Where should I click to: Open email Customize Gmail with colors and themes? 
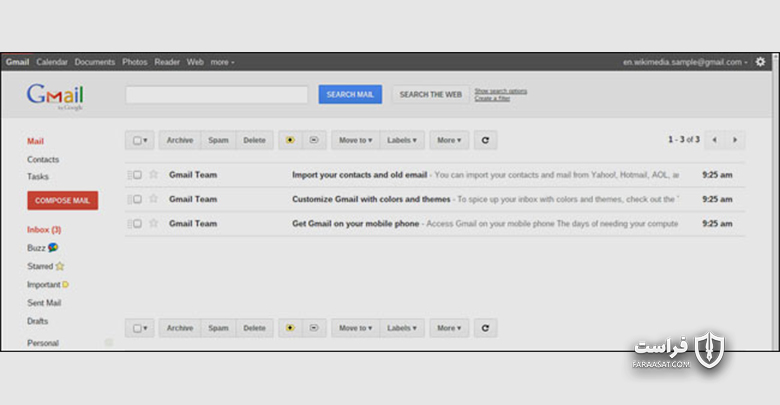coord(435,199)
